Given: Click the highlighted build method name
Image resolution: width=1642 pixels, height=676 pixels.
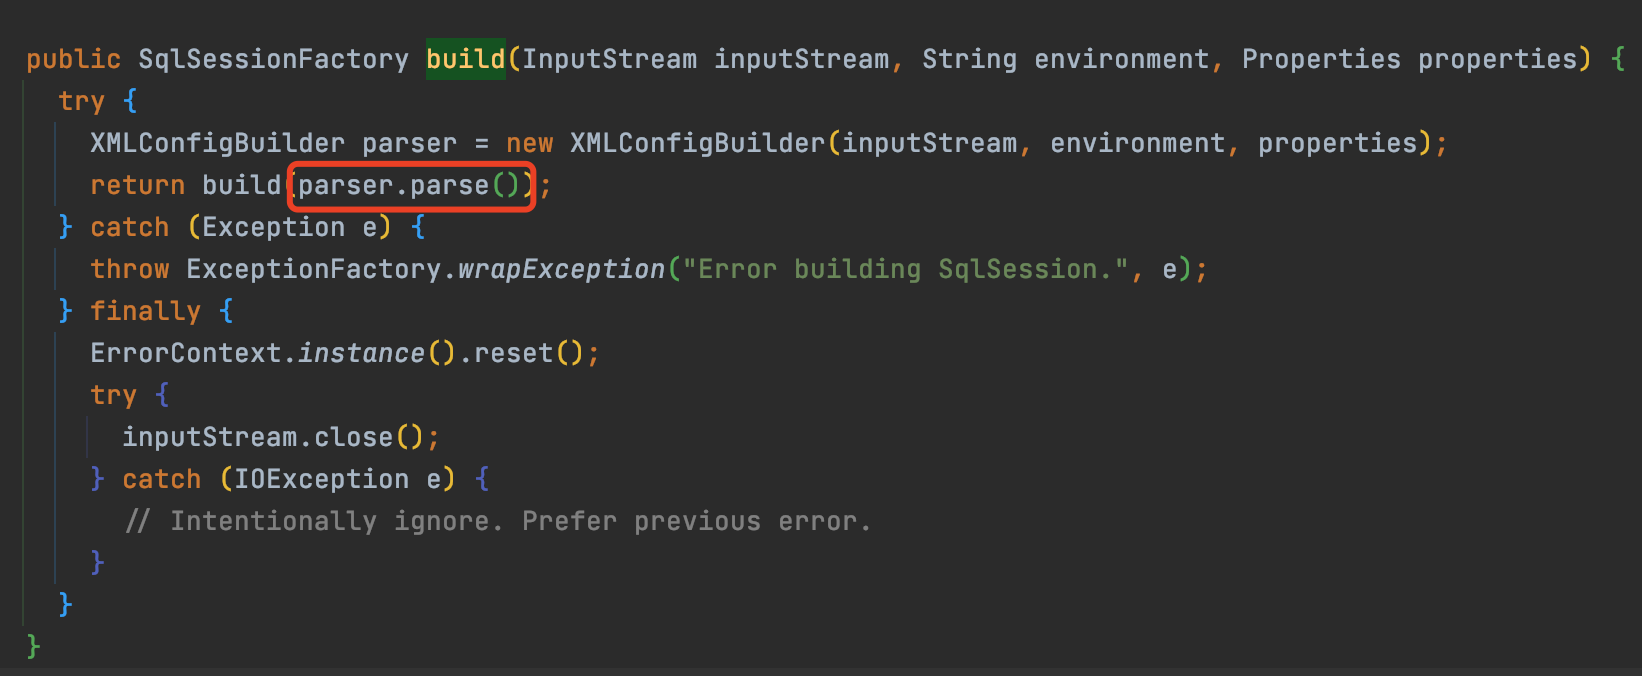Looking at the screenshot, I should point(465,59).
